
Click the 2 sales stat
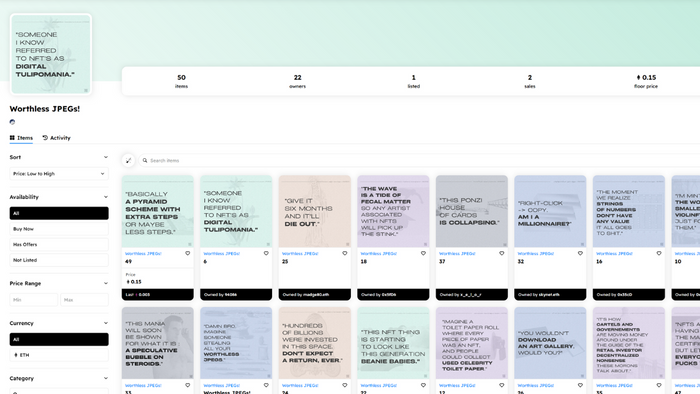pos(529,81)
